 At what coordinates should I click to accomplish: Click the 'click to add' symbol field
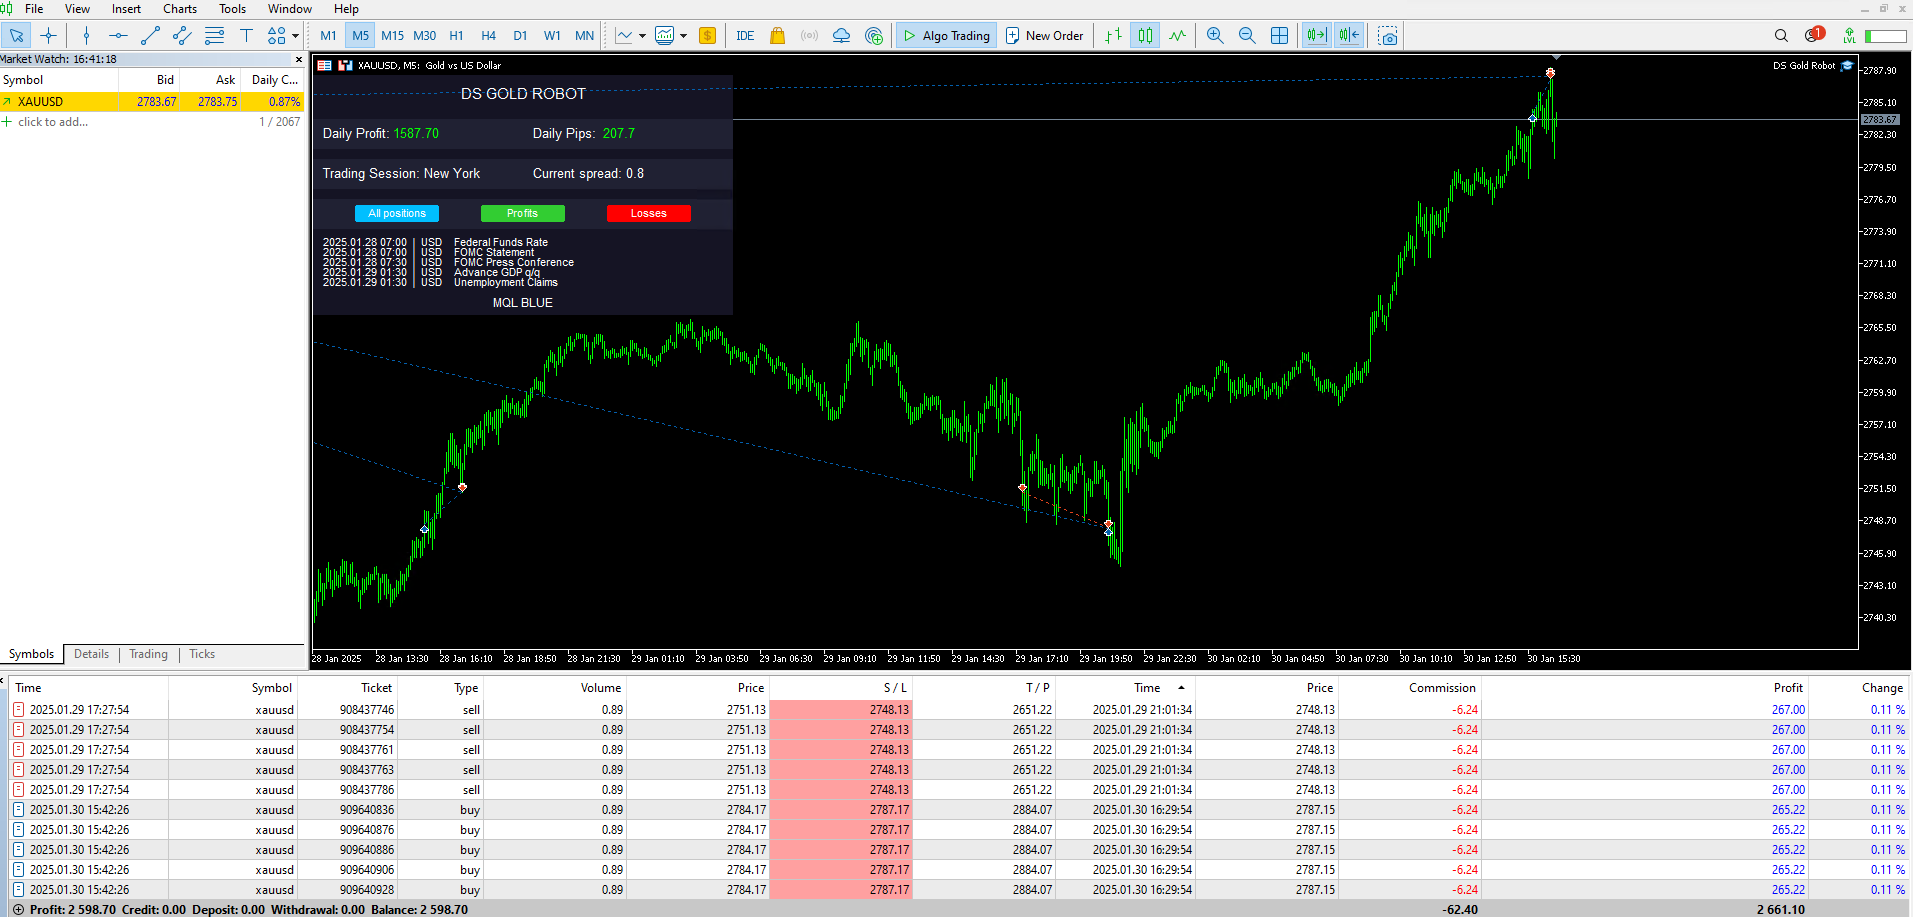coord(52,121)
